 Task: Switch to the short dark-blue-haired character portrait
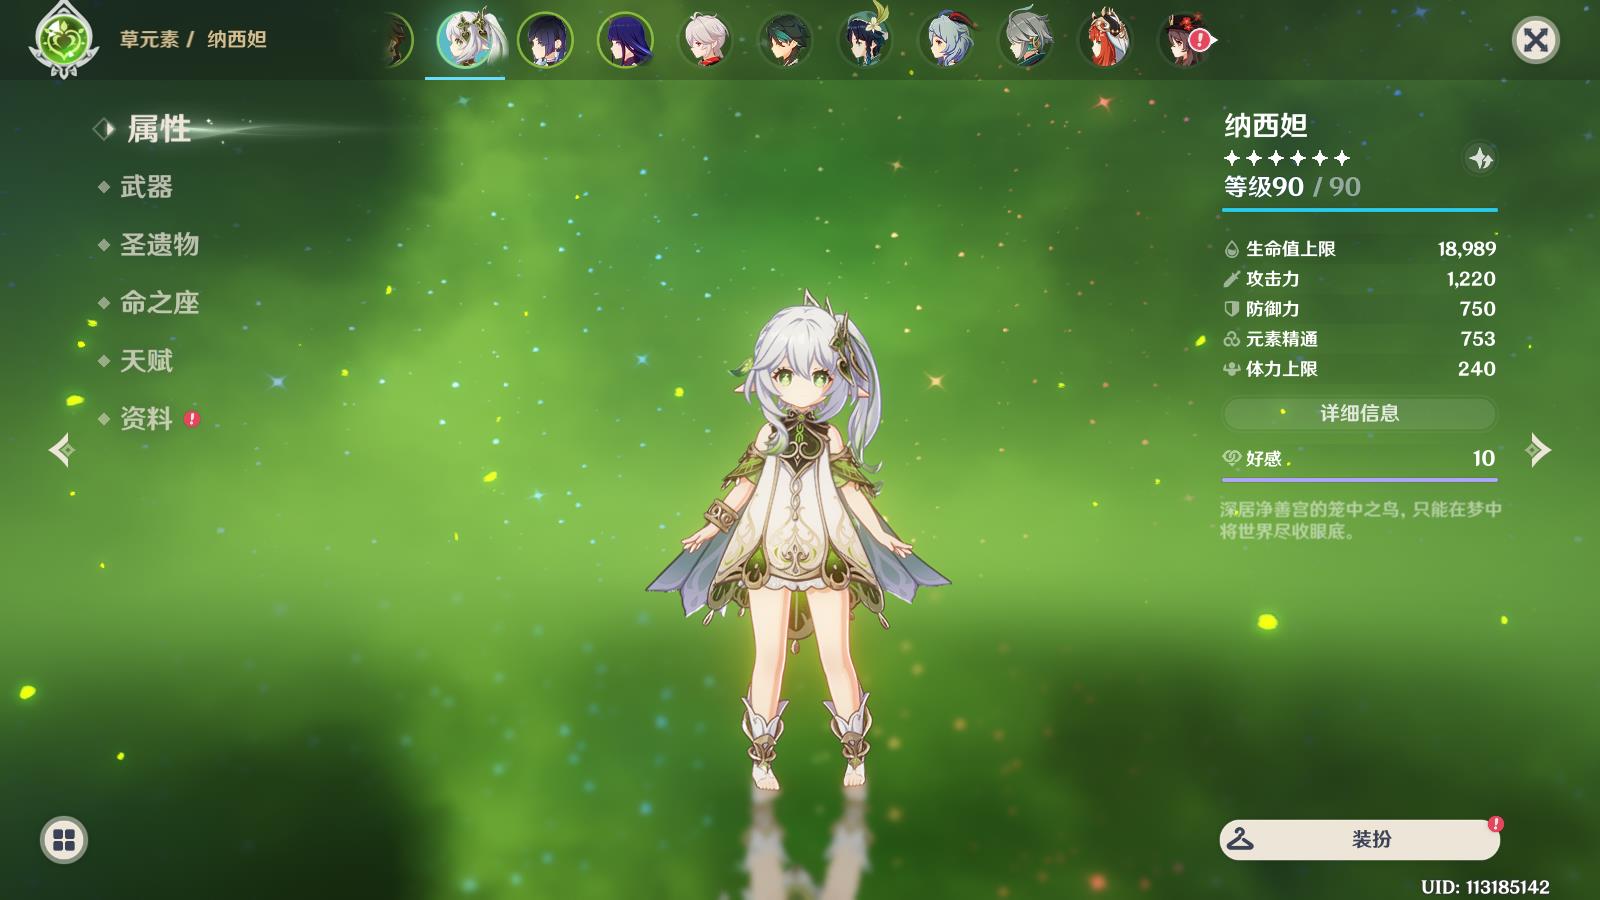click(545, 40)
